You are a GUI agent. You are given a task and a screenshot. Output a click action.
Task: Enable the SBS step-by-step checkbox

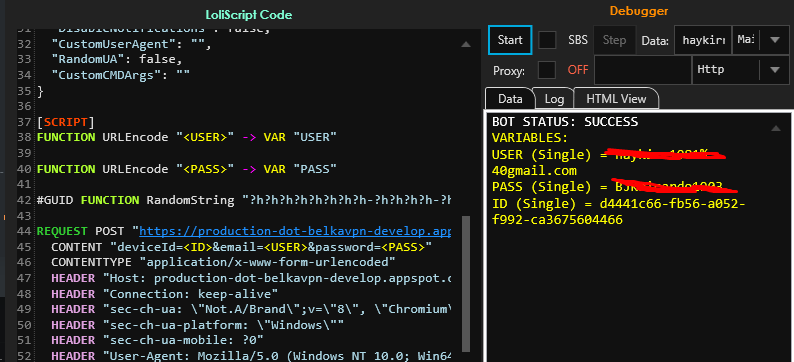click(x=547, y=40)
